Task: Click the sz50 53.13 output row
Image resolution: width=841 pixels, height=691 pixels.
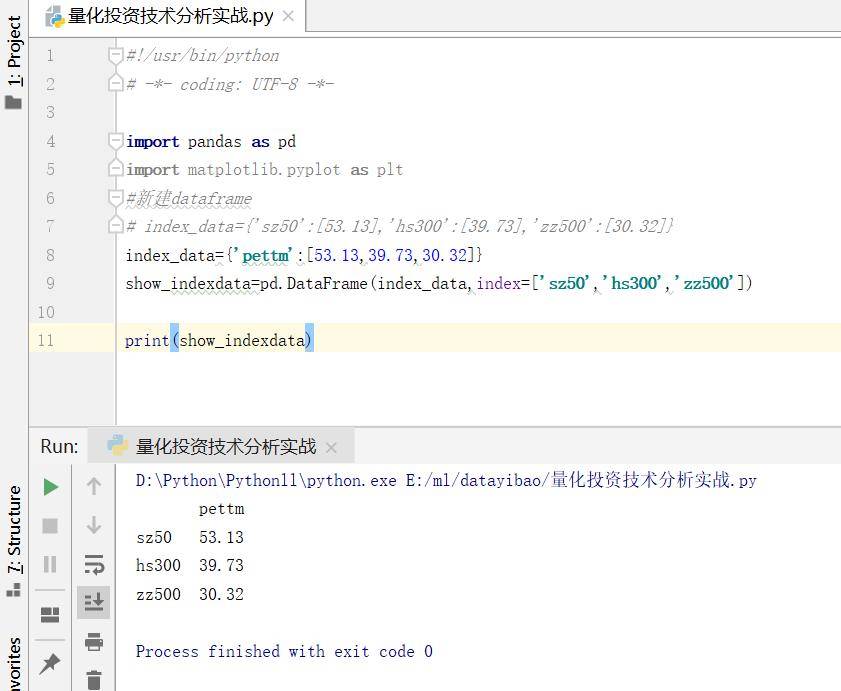Action: click(x=190, y=537)
